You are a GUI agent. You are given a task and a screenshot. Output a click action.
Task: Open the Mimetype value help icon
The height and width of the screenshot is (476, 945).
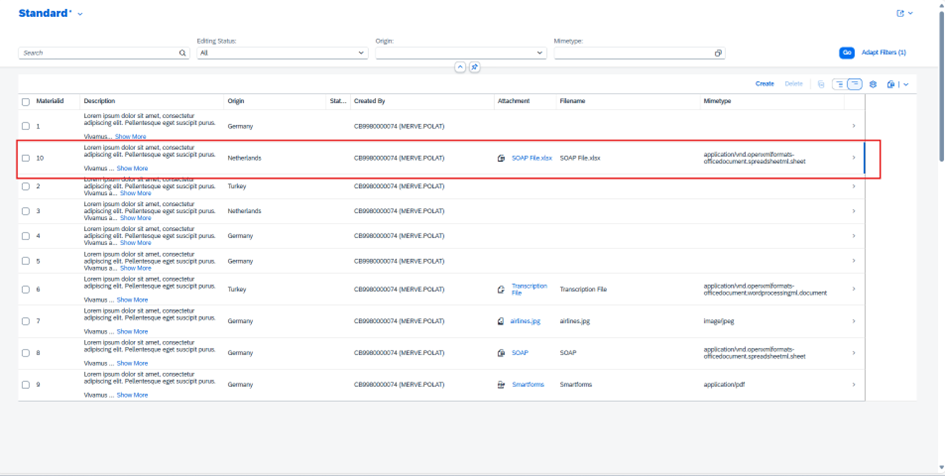[718, 53]
